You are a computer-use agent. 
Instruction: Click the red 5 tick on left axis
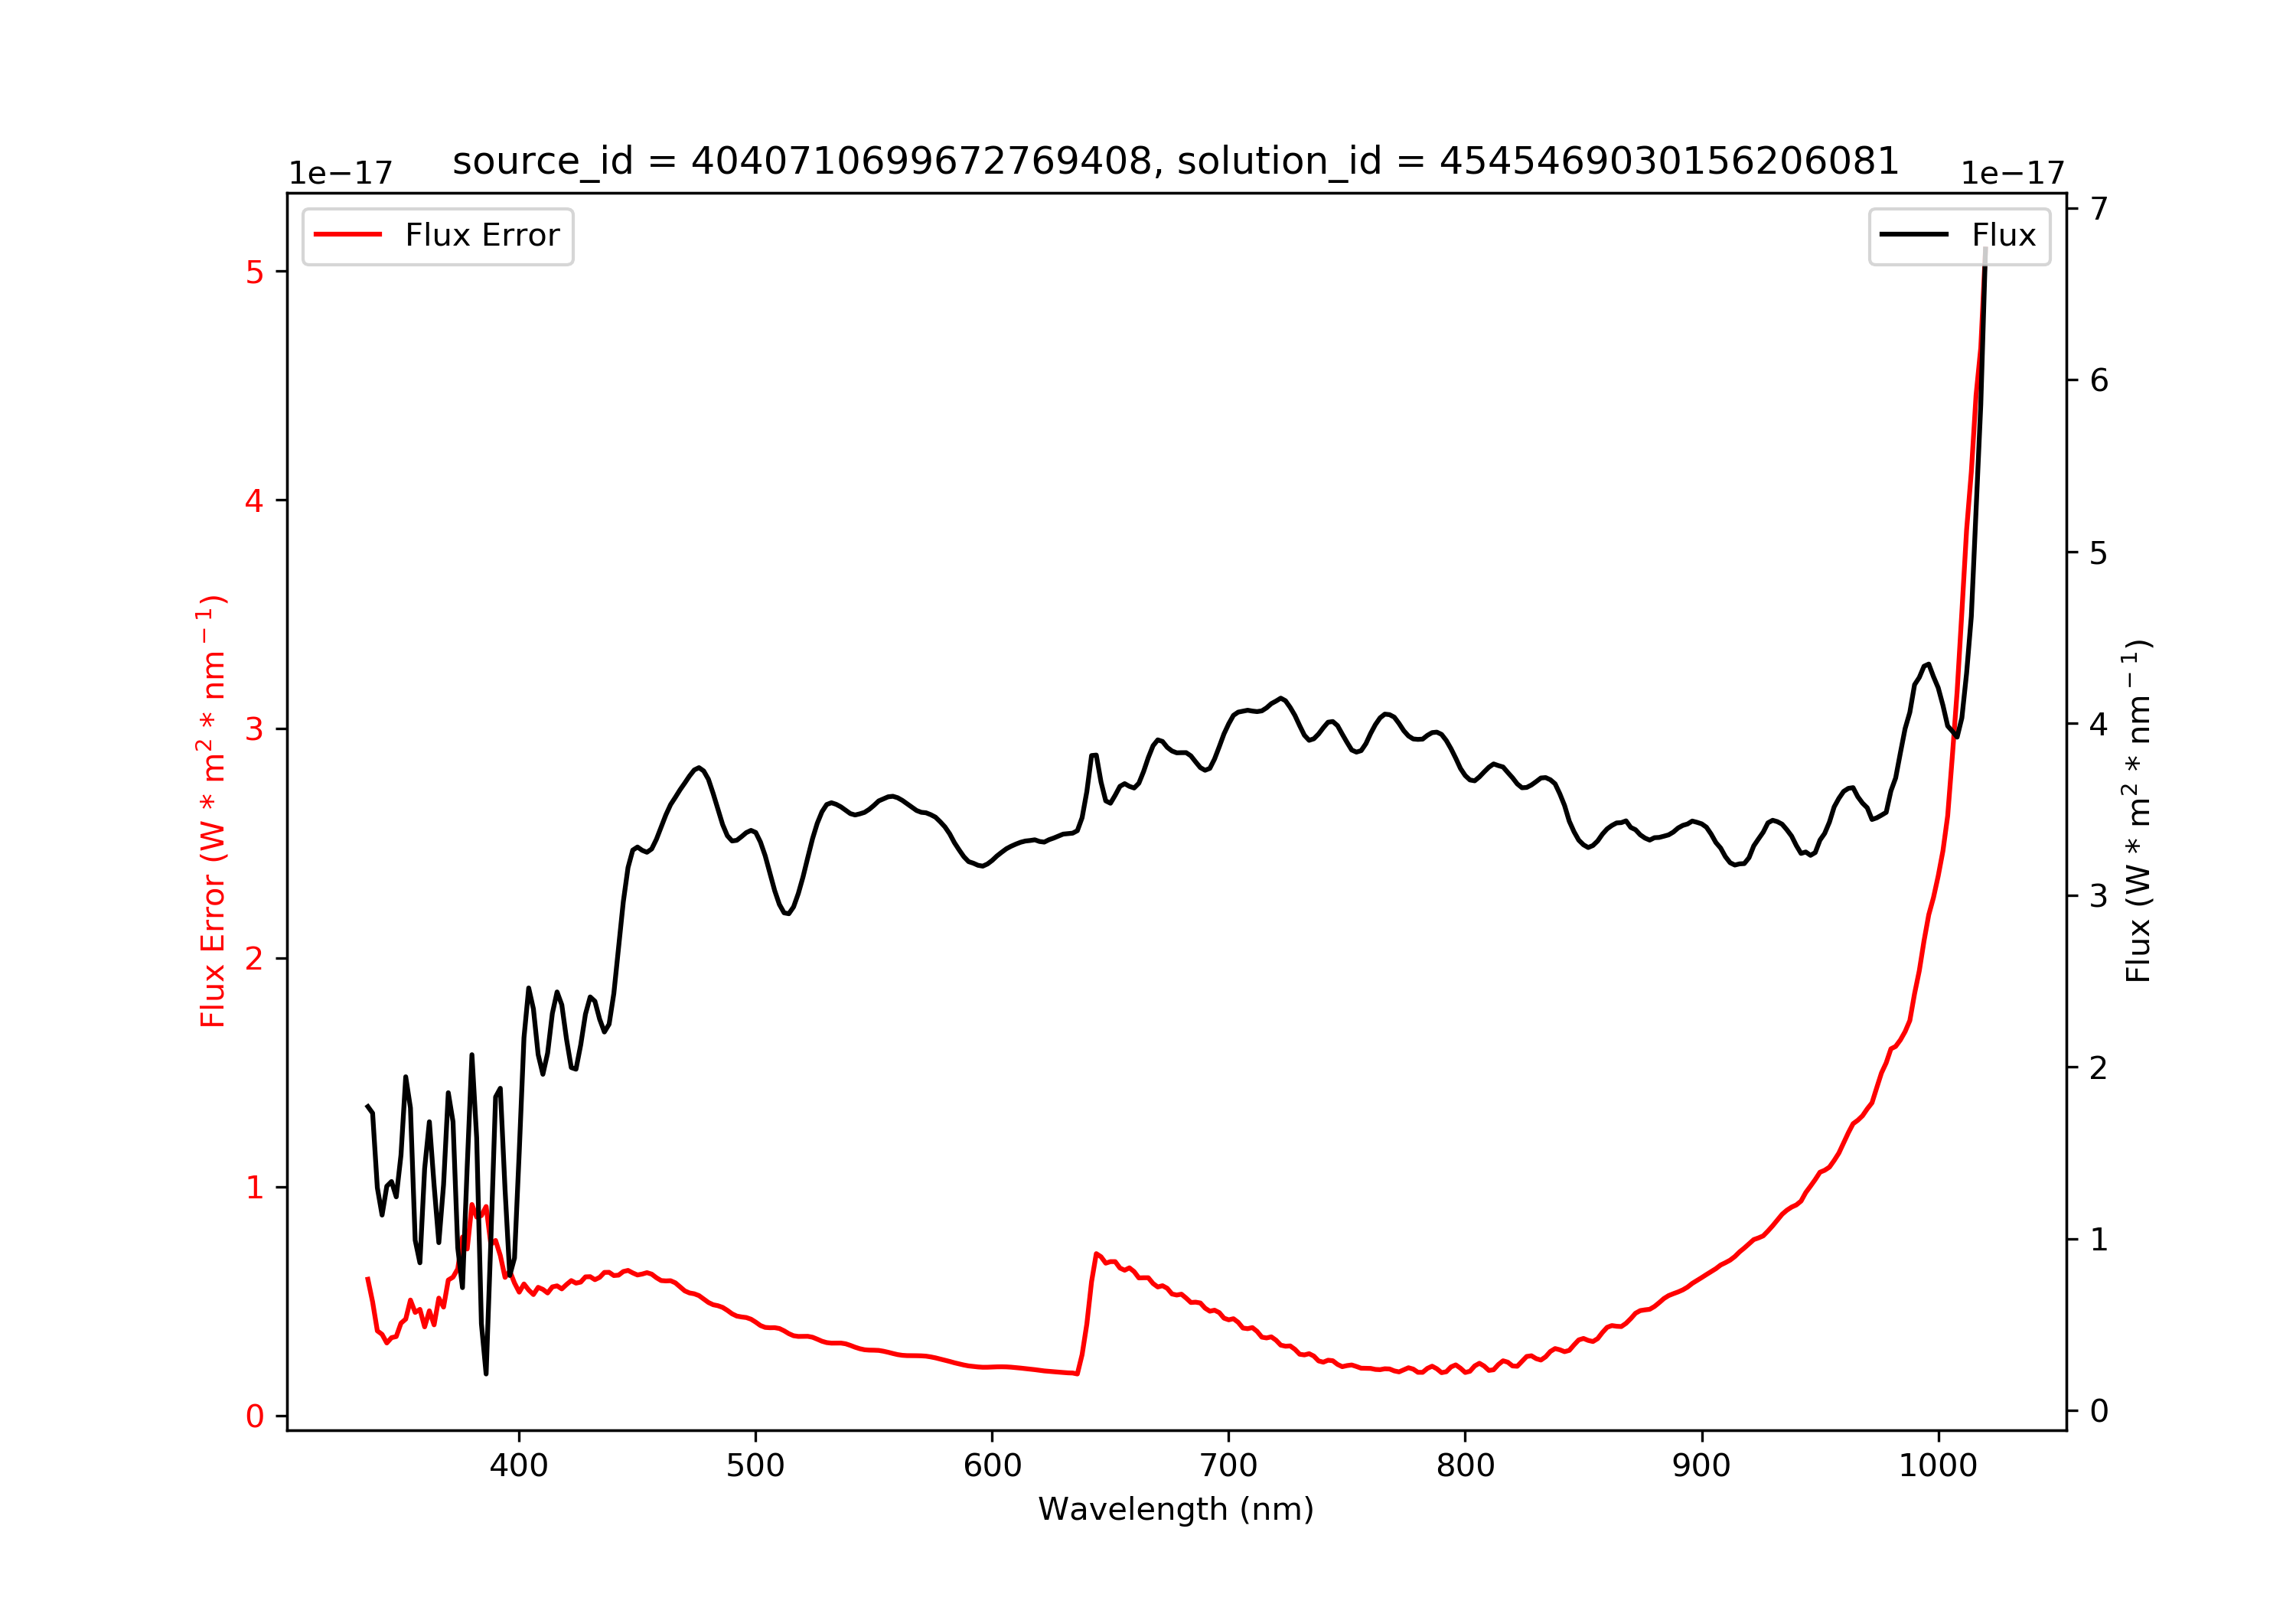[x=255, y=272]
